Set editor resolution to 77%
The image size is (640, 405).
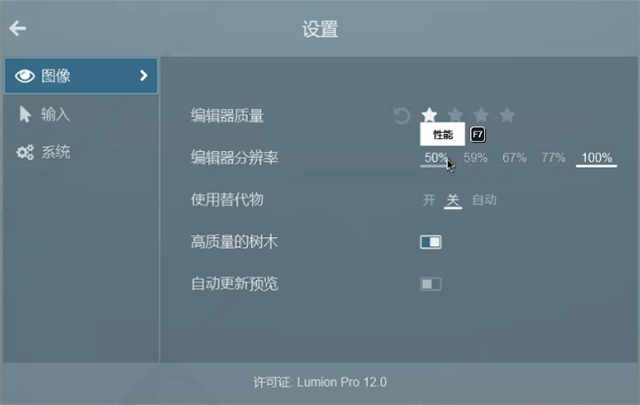click(x=553, y=158)
